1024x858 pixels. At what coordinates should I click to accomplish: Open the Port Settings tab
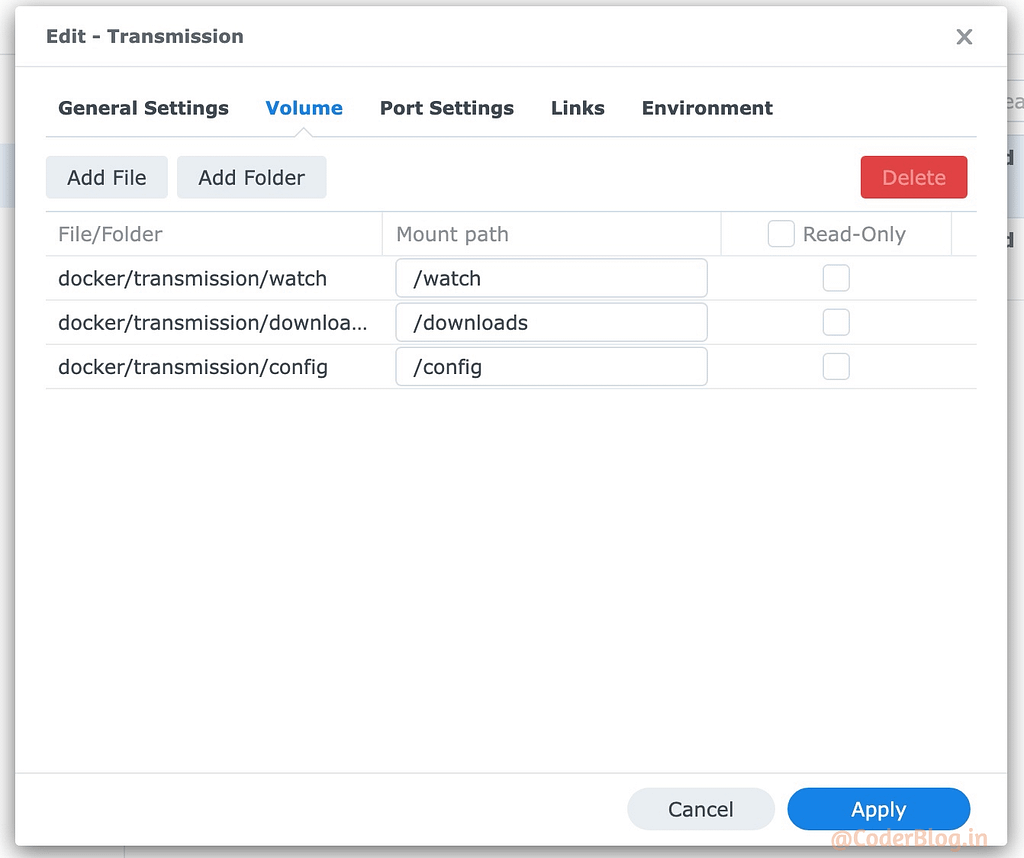[447, 108]
